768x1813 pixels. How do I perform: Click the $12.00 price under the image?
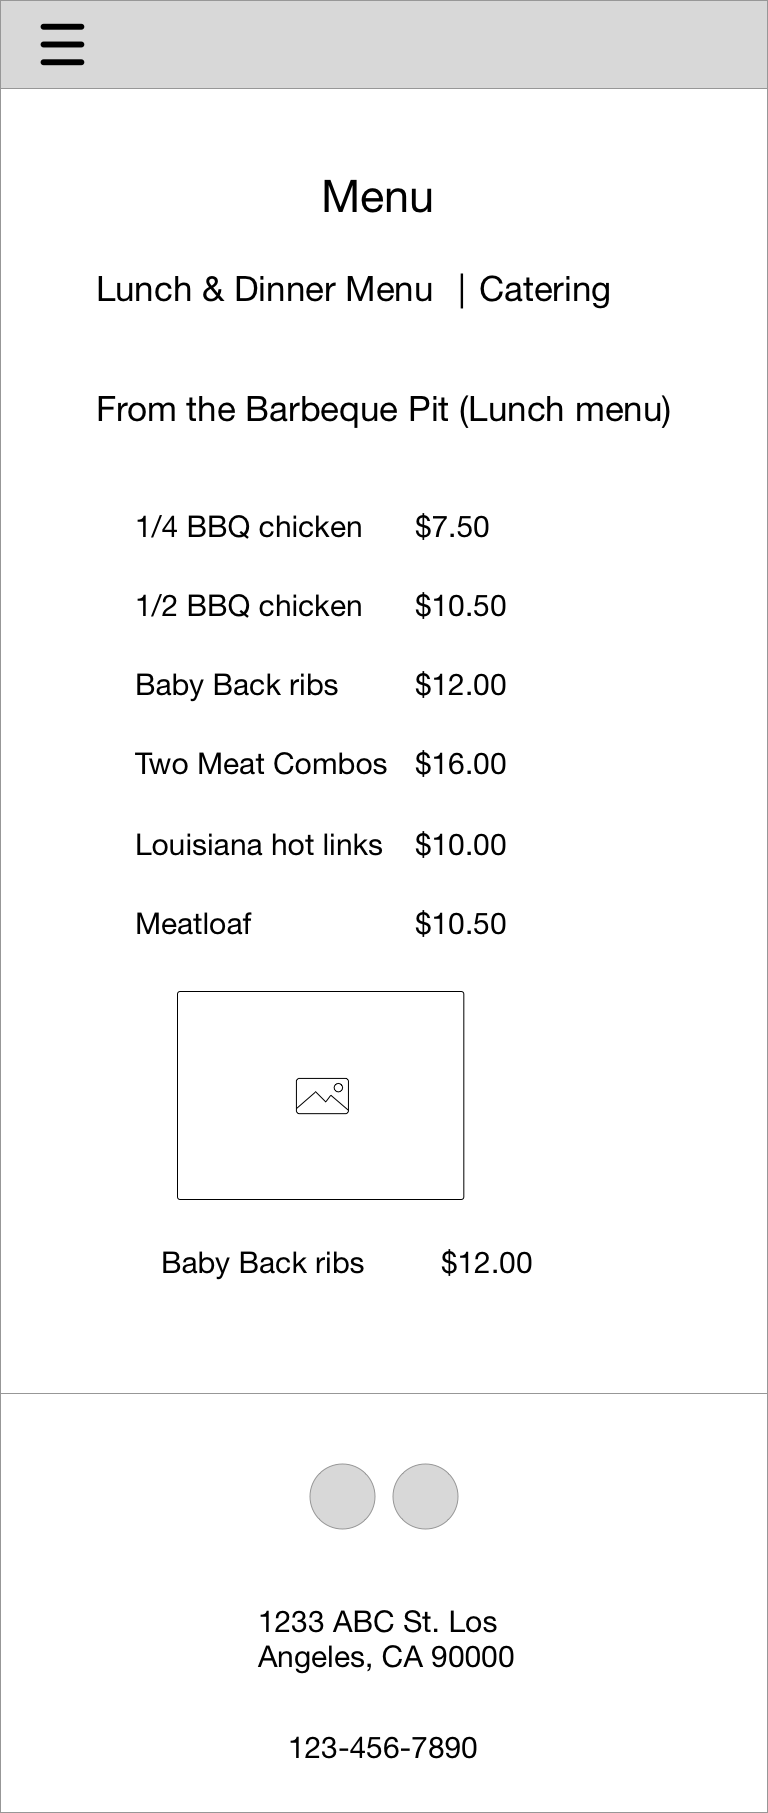487,1263
